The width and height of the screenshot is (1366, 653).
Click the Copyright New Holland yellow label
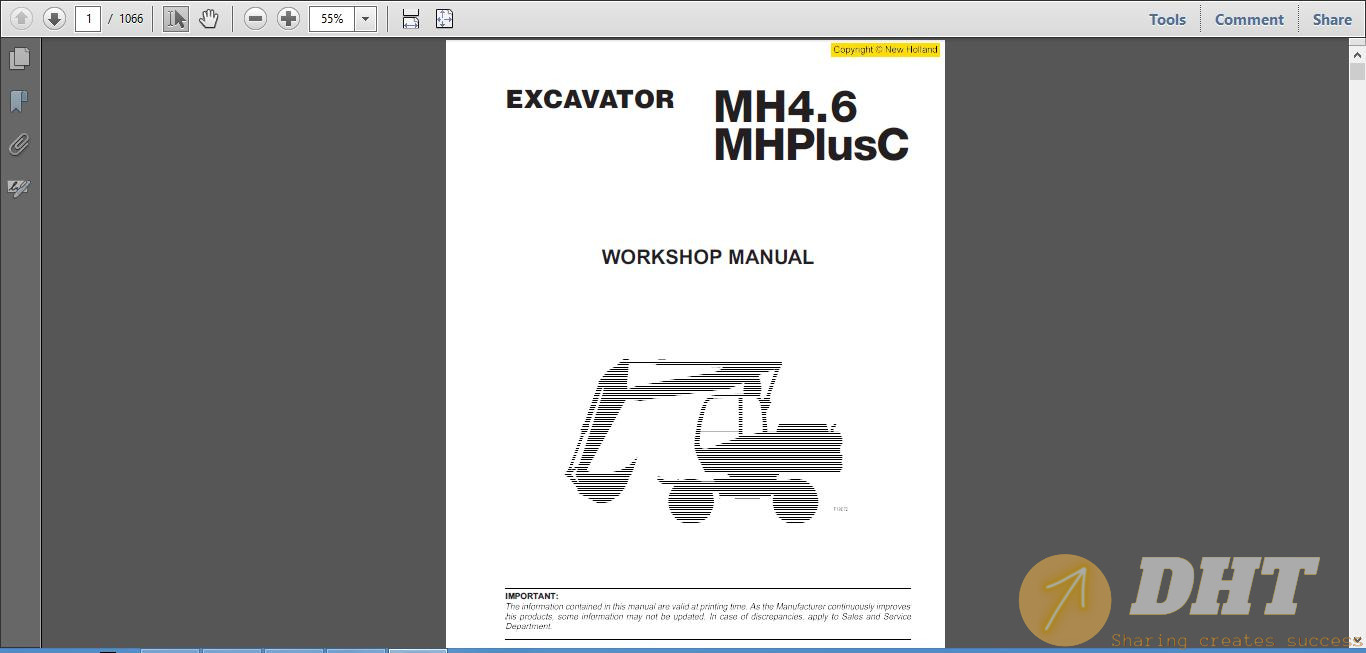click(x=885, y=50)
